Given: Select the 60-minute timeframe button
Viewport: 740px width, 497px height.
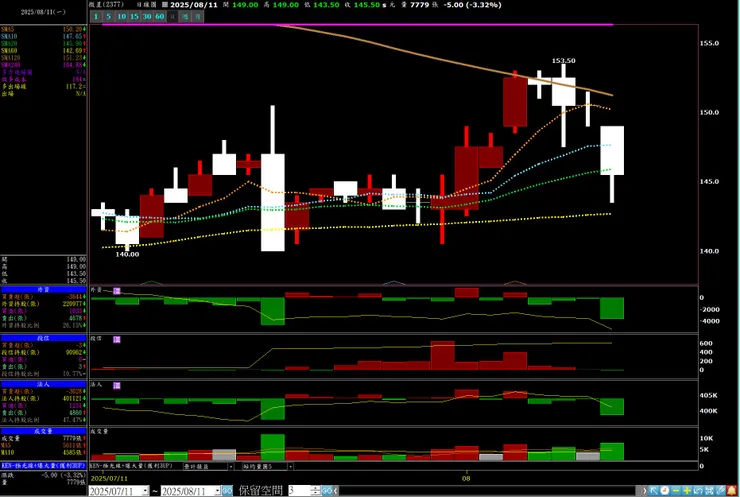Looking at the screenshot, I should 160,17.
